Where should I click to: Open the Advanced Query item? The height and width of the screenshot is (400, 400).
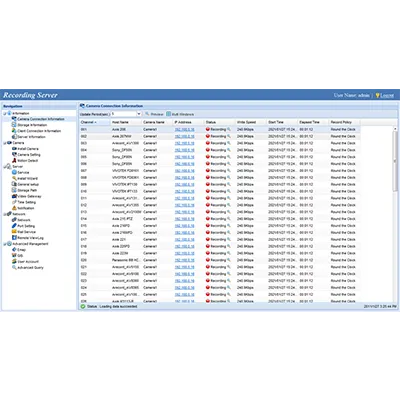pos(30,268)
